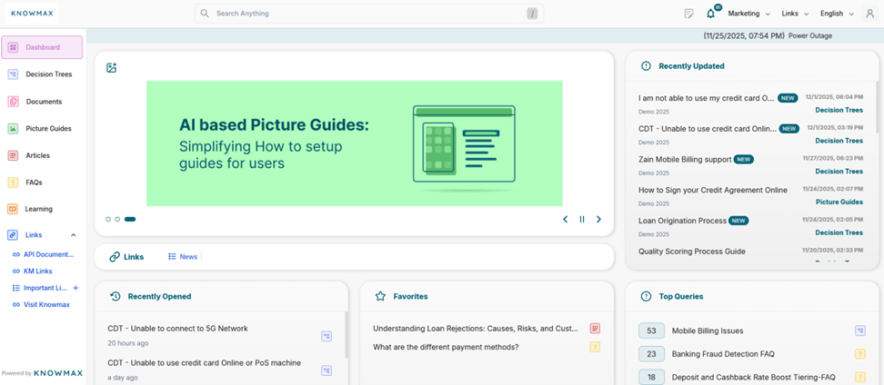Click the Top Queries help icon
884x385 pixels.
pyautogui.click(x=646, y=296)
